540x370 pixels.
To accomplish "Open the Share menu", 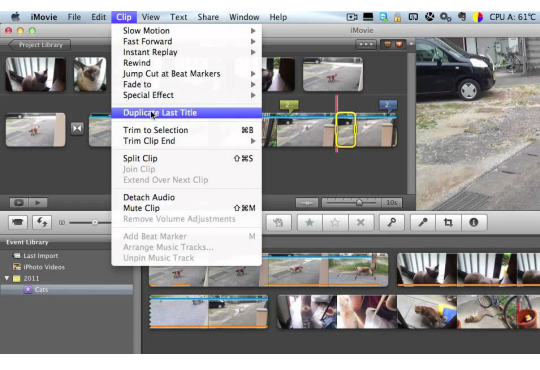I will 208,17.
